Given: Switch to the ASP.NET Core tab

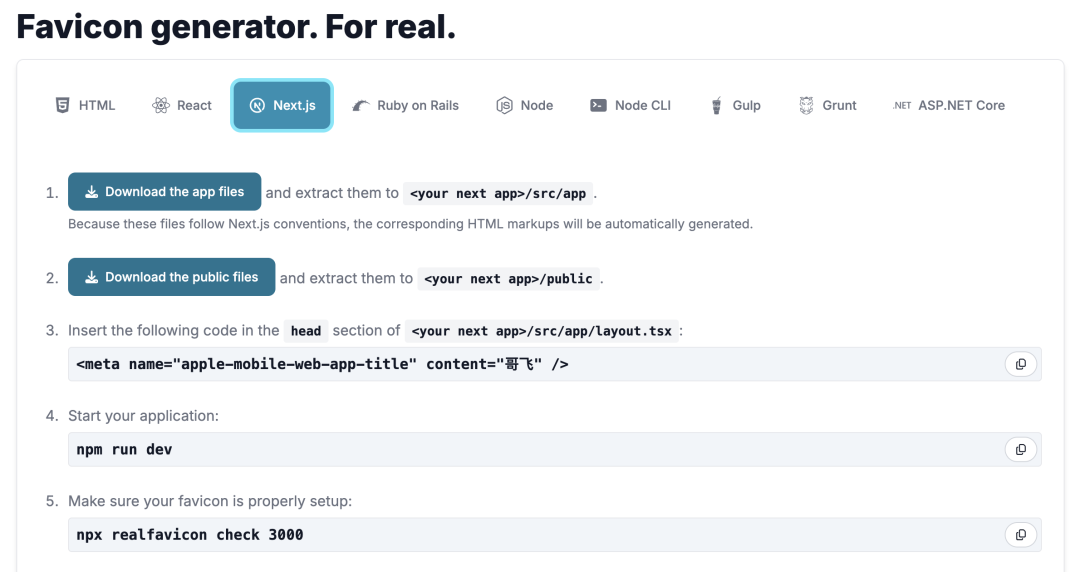Looking at the screenshot, I should pos(949,105).
